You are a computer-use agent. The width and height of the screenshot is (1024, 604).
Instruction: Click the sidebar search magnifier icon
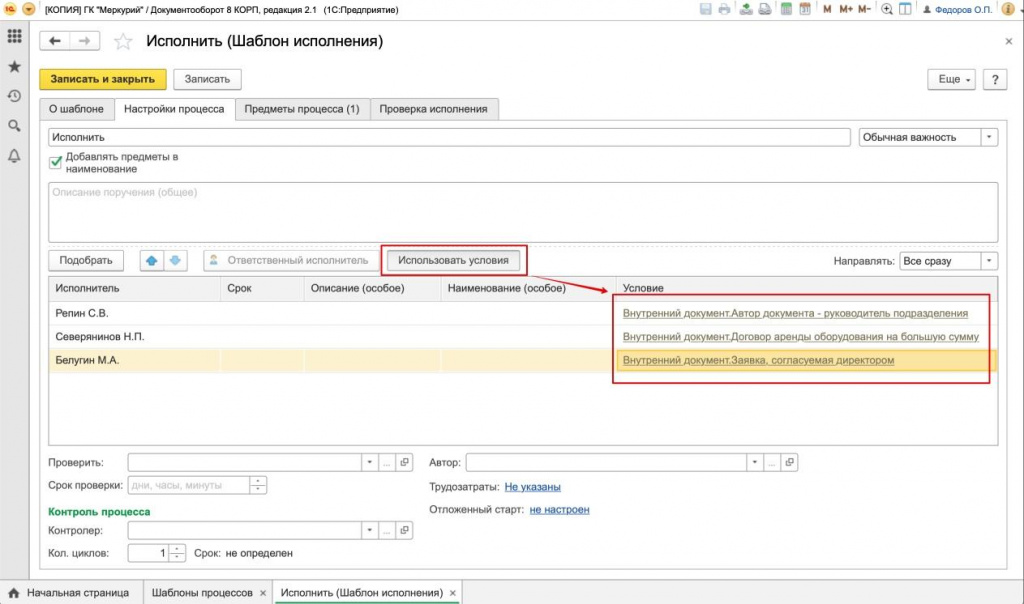click(14, 126)
